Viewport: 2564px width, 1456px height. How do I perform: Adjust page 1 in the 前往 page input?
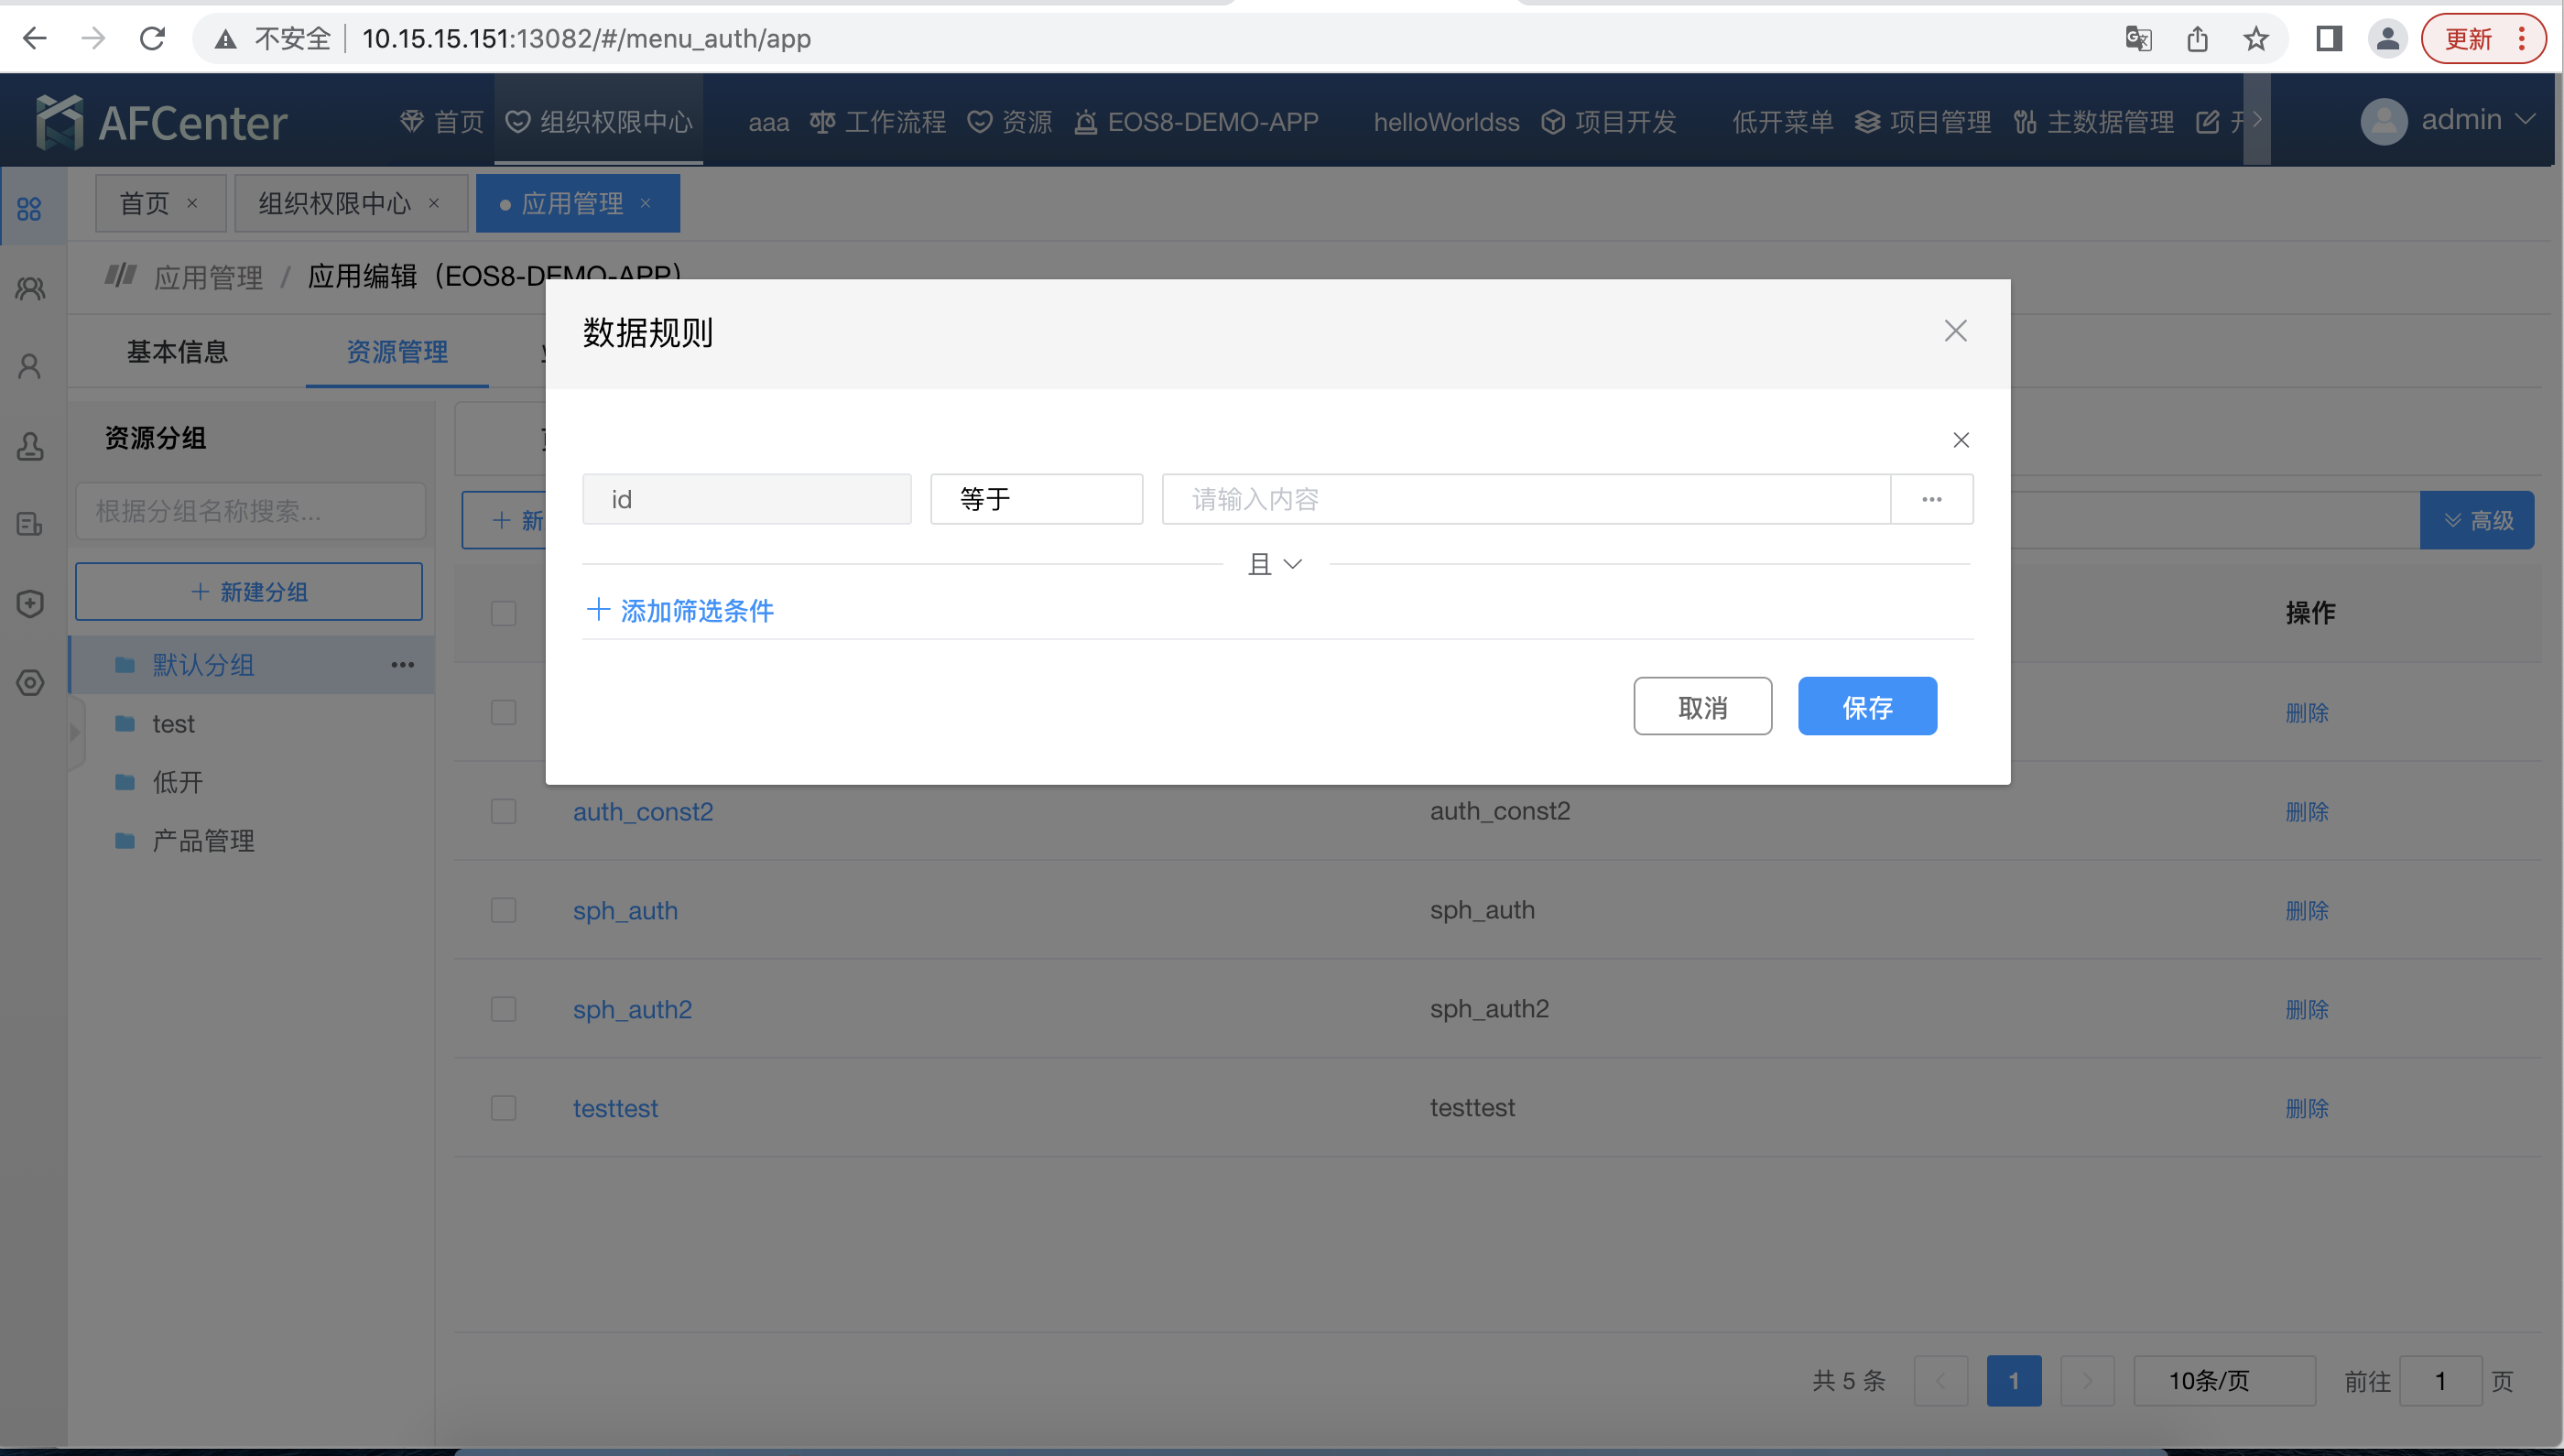2440,1380
